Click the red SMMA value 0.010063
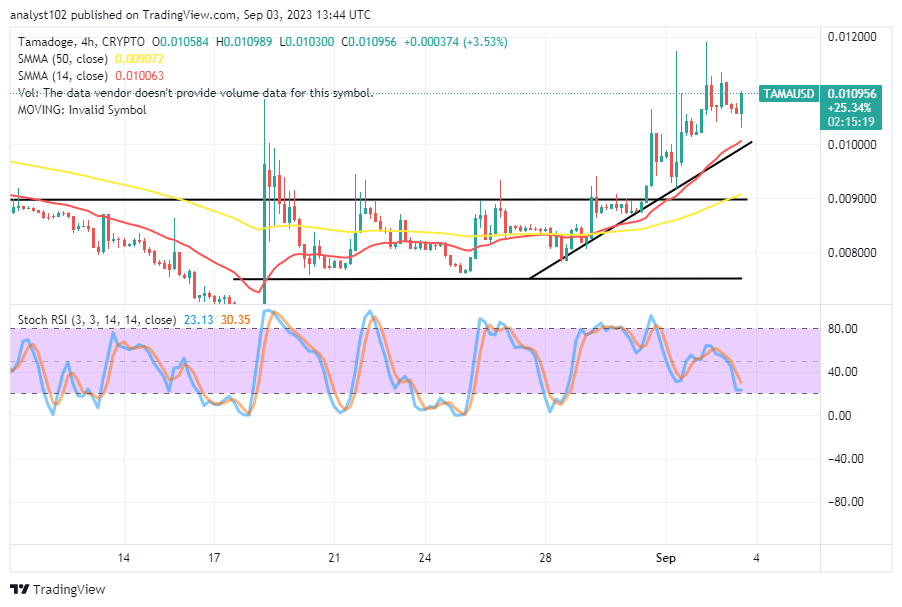Screen dimensions: 902x607 140,76
